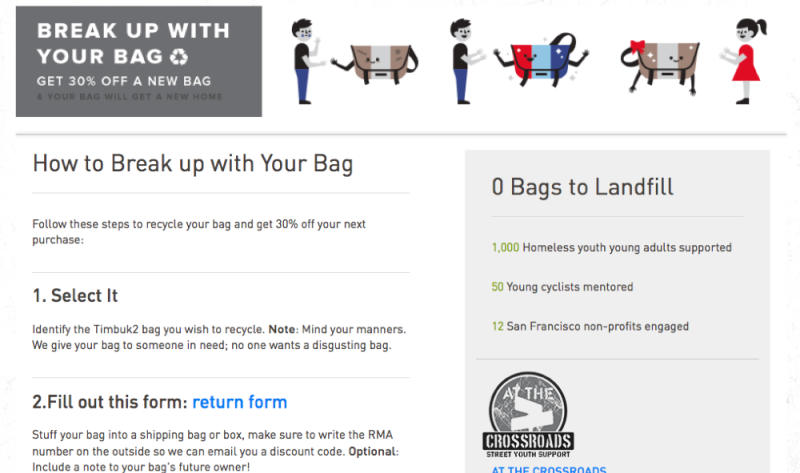800x473 pixels.
Task: Click the red and blue messenger bag
Action: tap(541, 61)
